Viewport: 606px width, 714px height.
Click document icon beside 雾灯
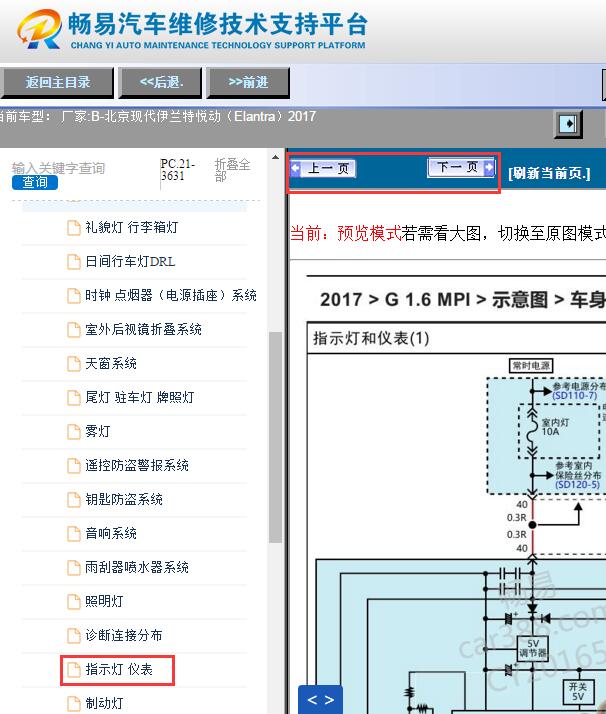click(74, 432)
